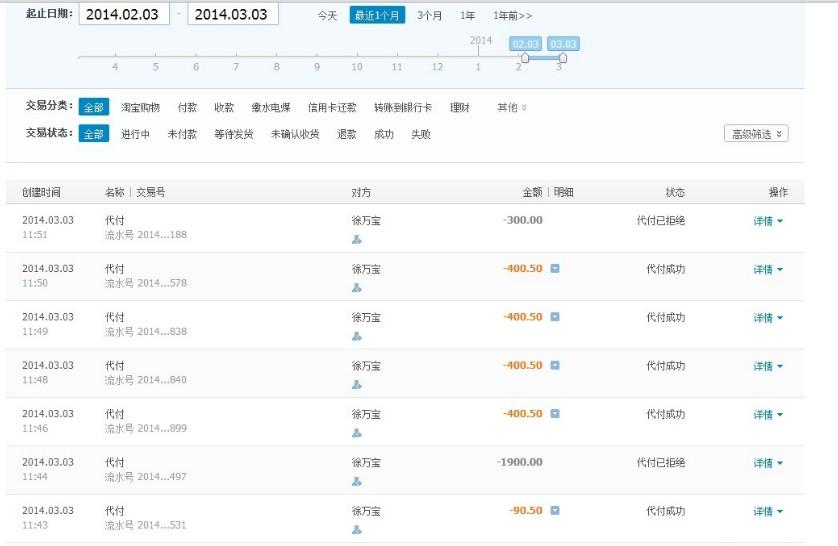Open the 详情 dropdown for the 11:51 transaction
The width and height of the screenshot is (838, 546).
pos(767,221)
